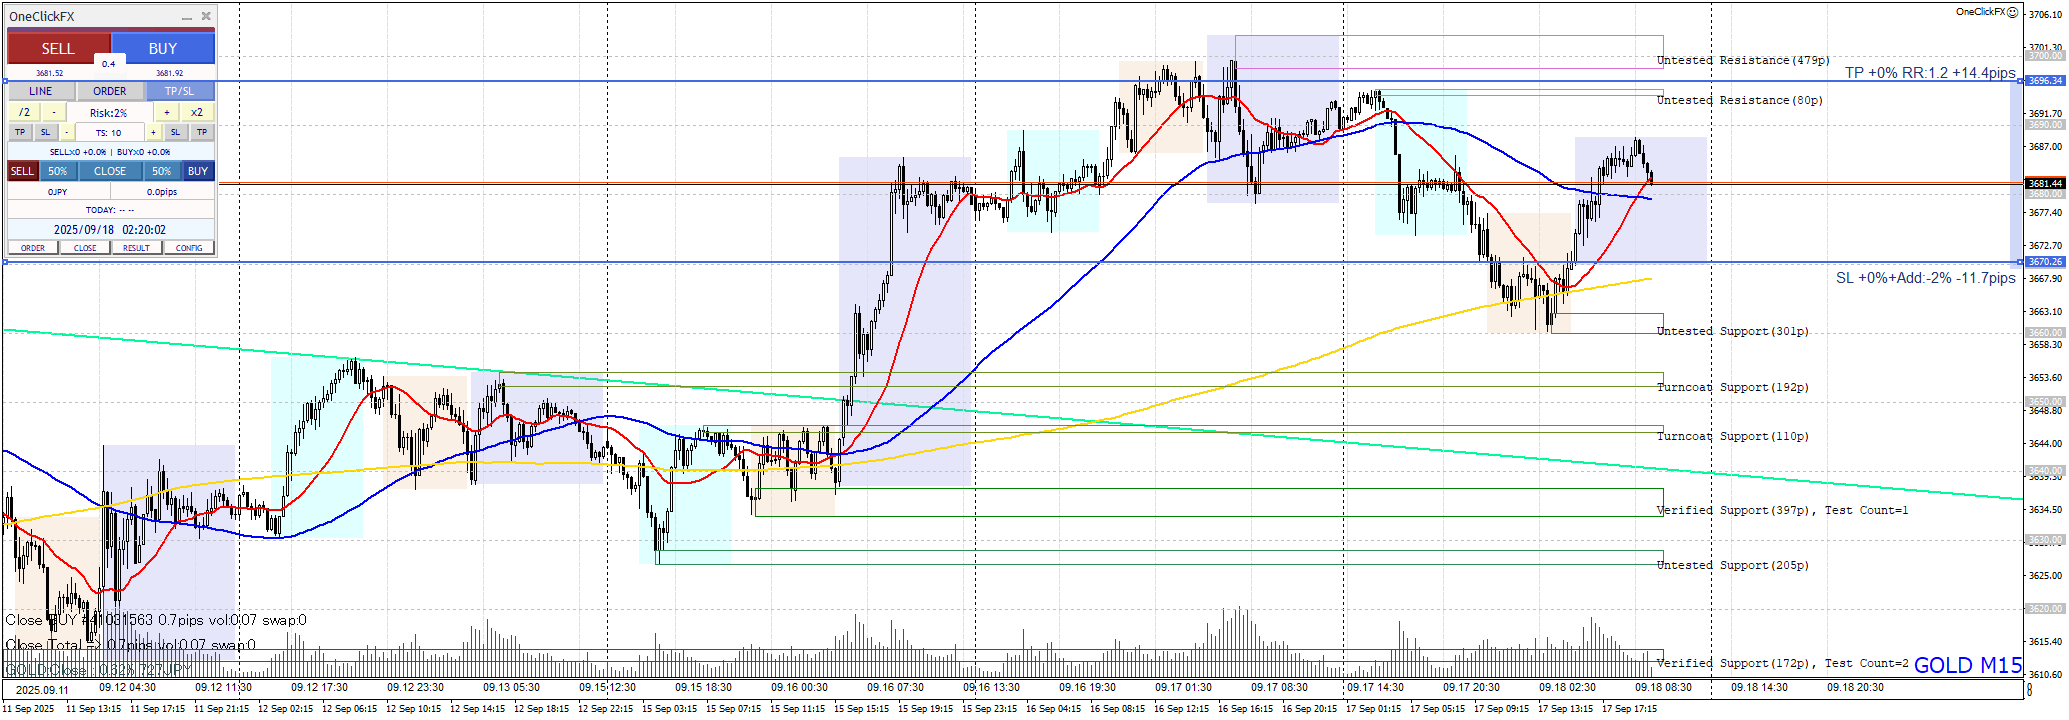The width and height of the screenshot is (2069, 720).
Task: Halve the risk with the /2 button
Action: click(x=24, y=113)
